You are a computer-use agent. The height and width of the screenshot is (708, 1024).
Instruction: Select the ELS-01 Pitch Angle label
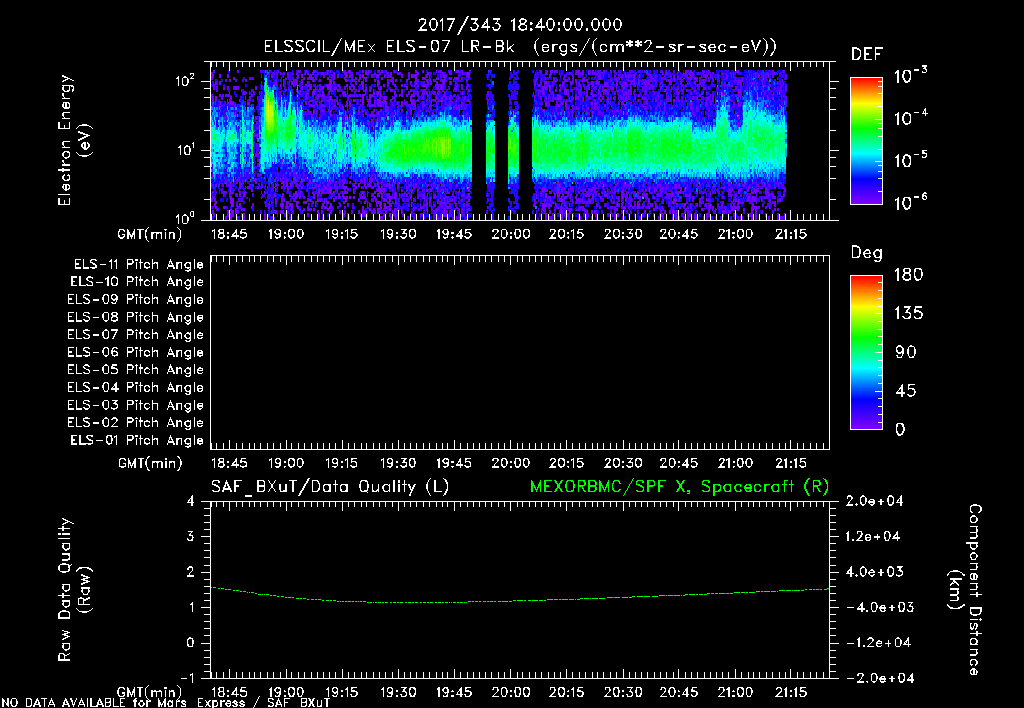[136, 440]
